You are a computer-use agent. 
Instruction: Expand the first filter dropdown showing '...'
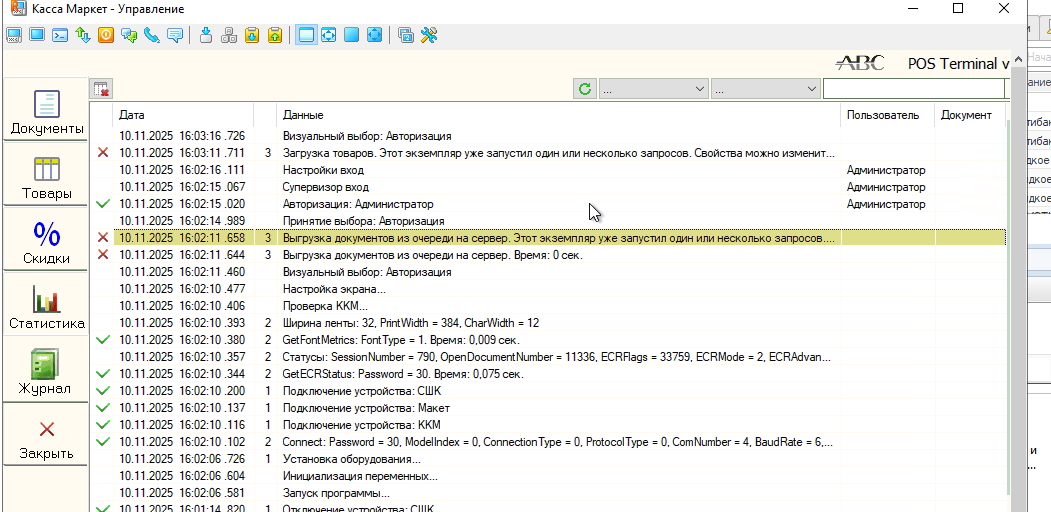[x=654, y=88]
